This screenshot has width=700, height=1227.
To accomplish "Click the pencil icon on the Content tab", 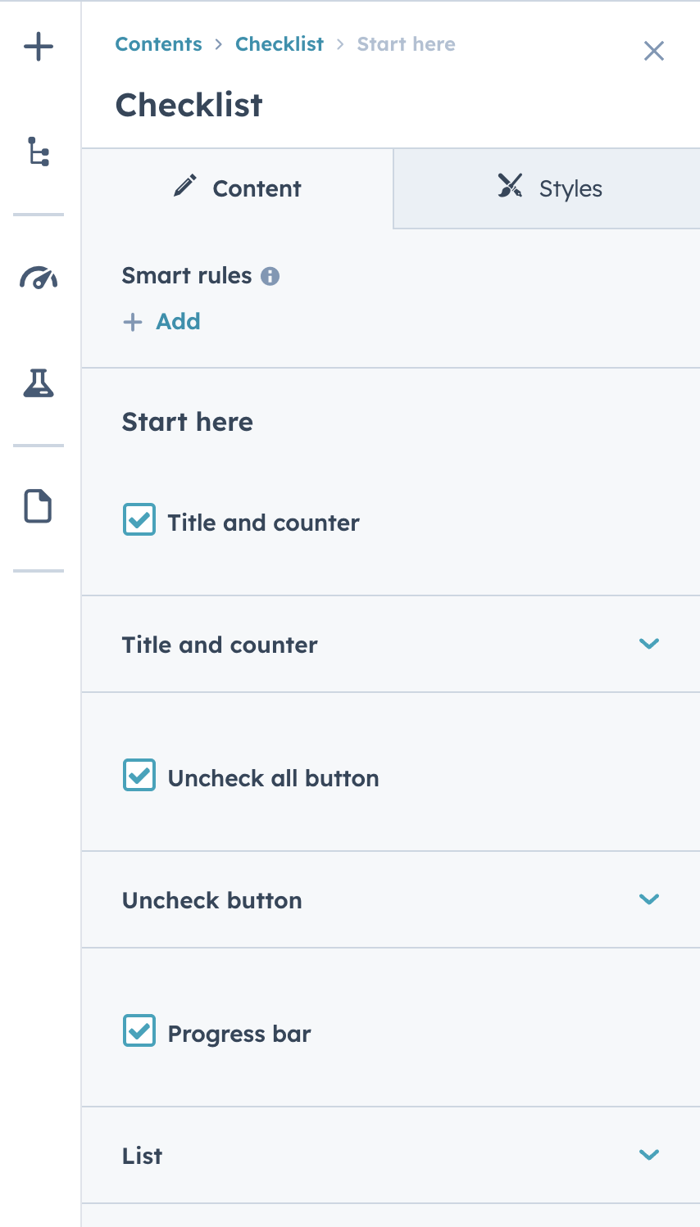I will click(x=184, y=185).
